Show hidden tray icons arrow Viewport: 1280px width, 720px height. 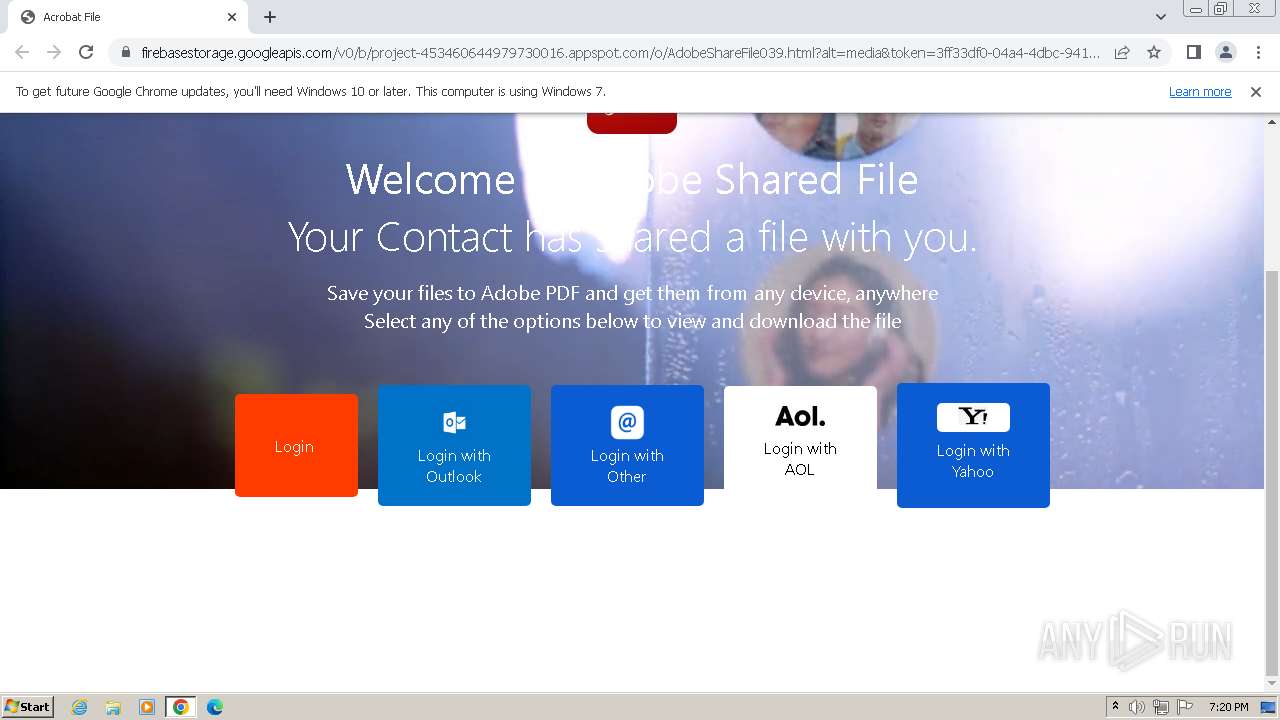[1116, 707]
